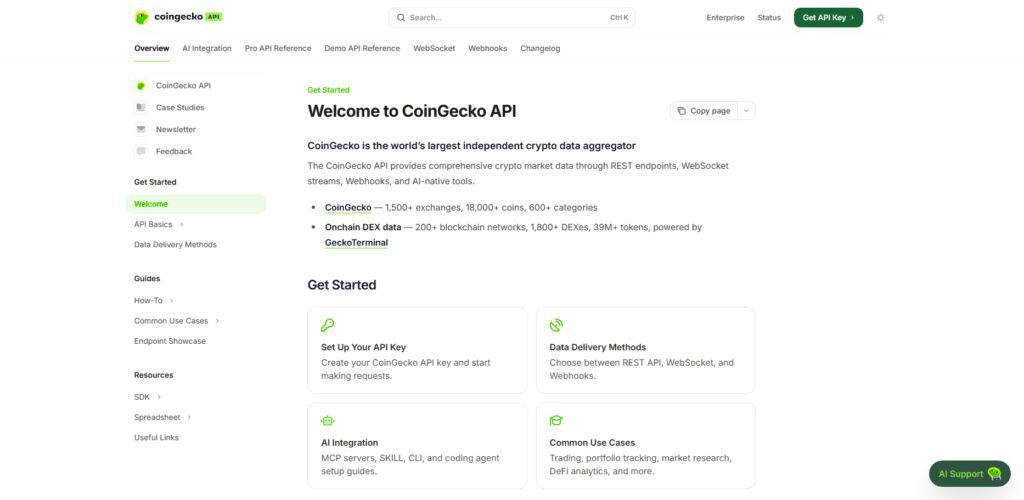
Task: Expand the API Basics sidebar chevron
Action: point(182,225)
